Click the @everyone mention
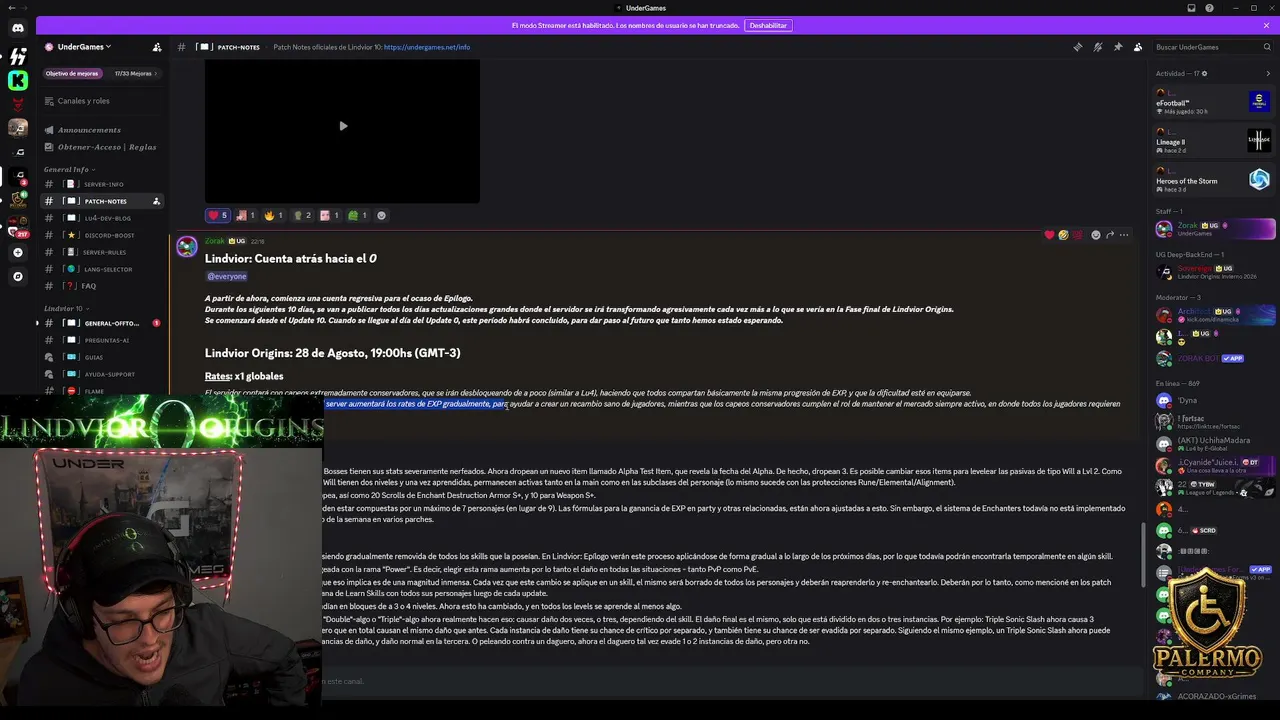1280x720 pixels. [227, 276]
